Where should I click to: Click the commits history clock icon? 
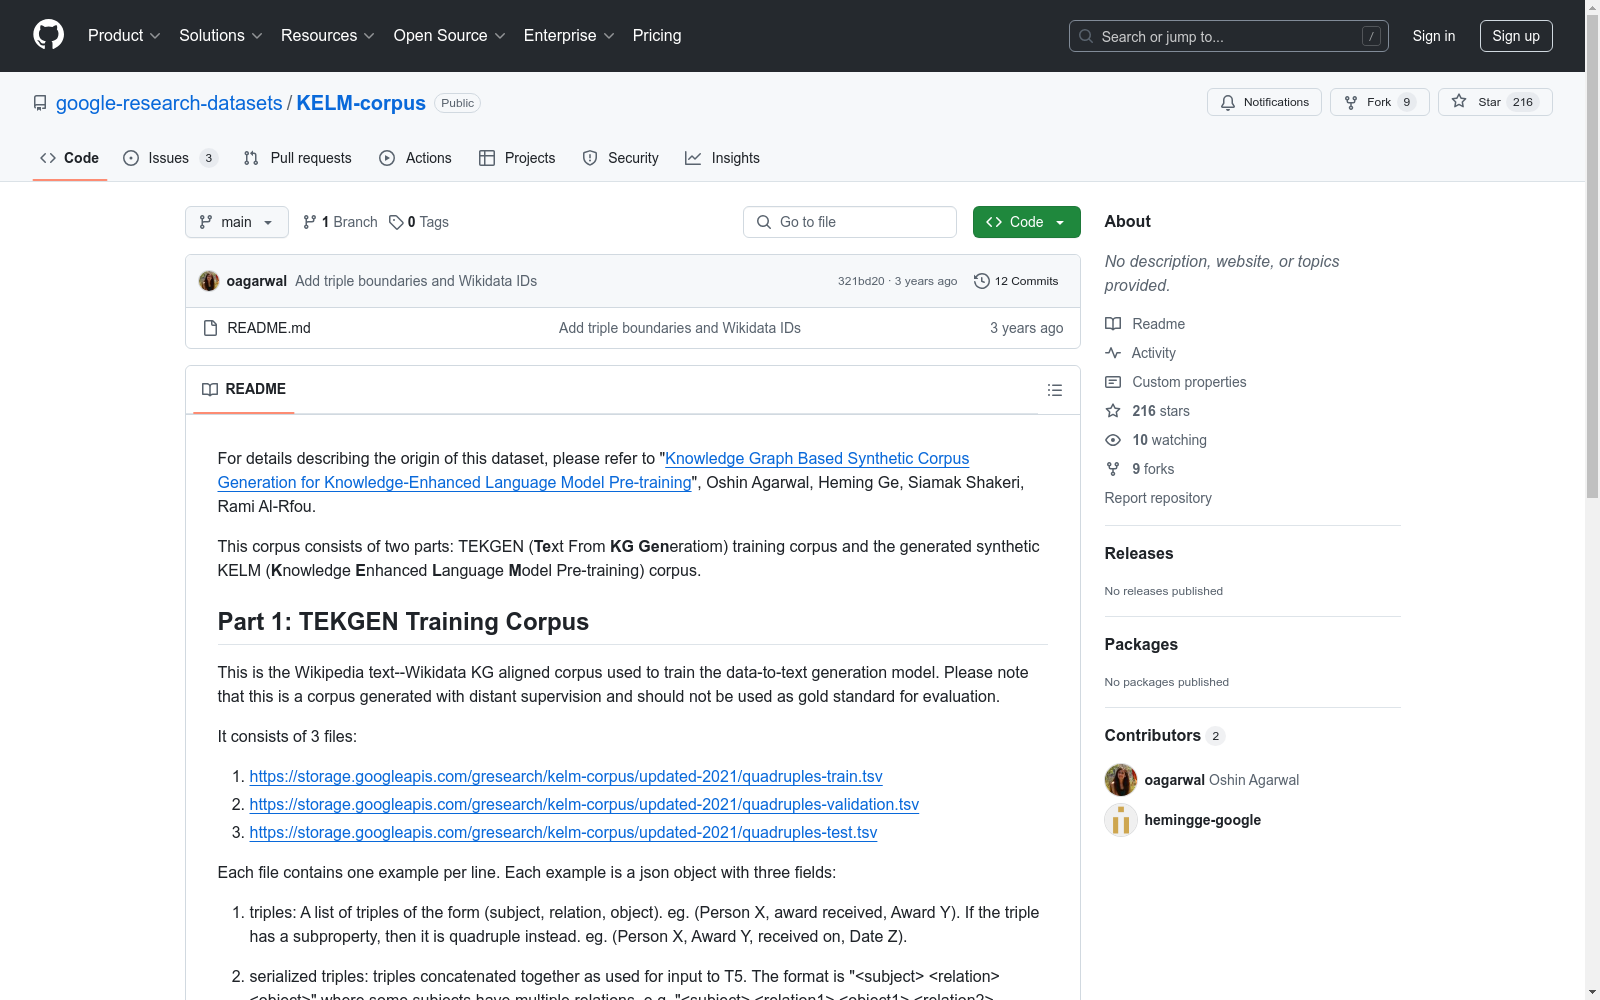coord(982,281)
